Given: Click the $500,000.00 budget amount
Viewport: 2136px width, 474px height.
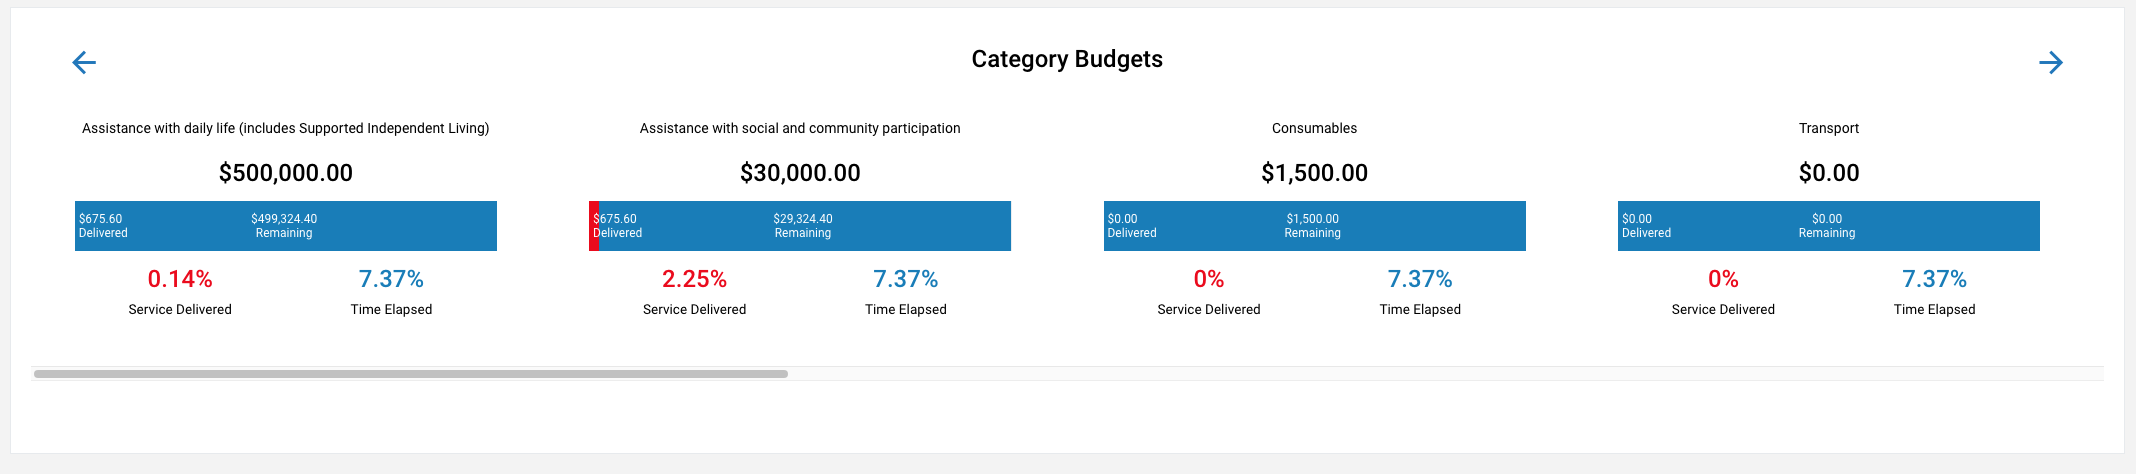Looking at the screenshot, I should (285, 173).
